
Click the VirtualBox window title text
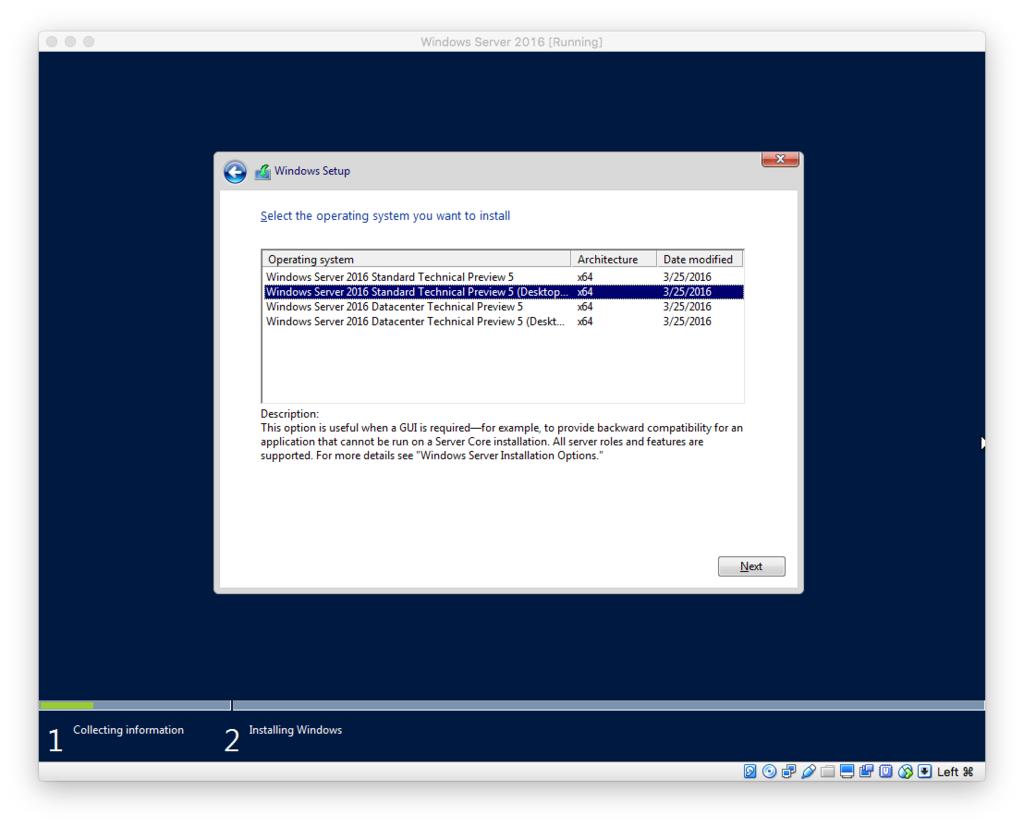click(511, 42)
